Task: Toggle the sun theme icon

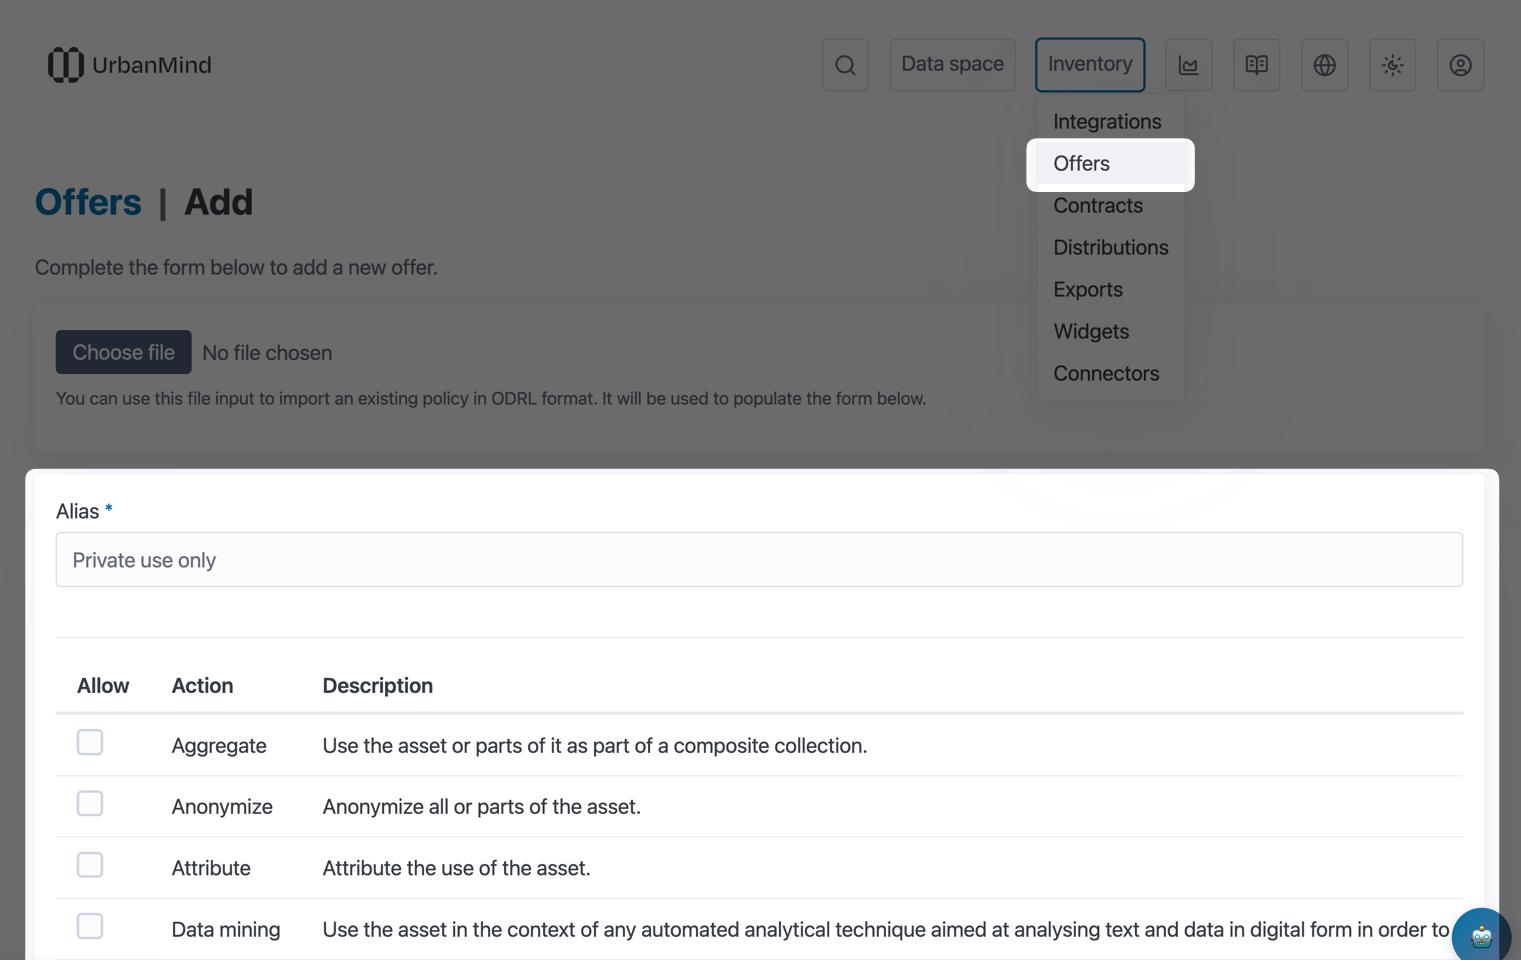Action: [x=1392, y=65]
